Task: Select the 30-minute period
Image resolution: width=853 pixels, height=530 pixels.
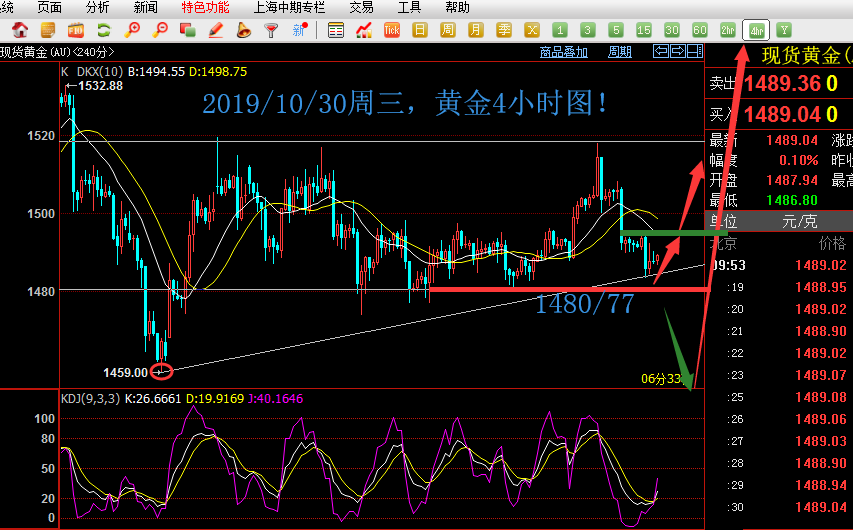Action: click(672, 30)
